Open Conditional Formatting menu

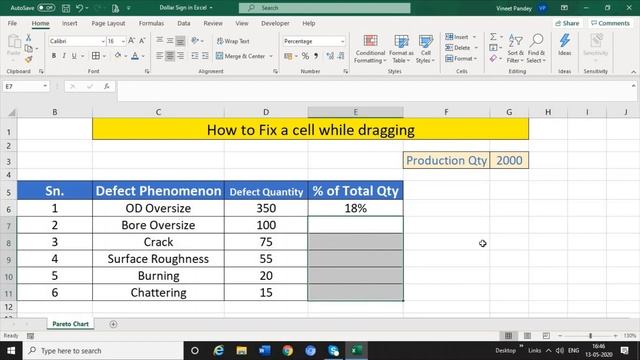[370, 49]
